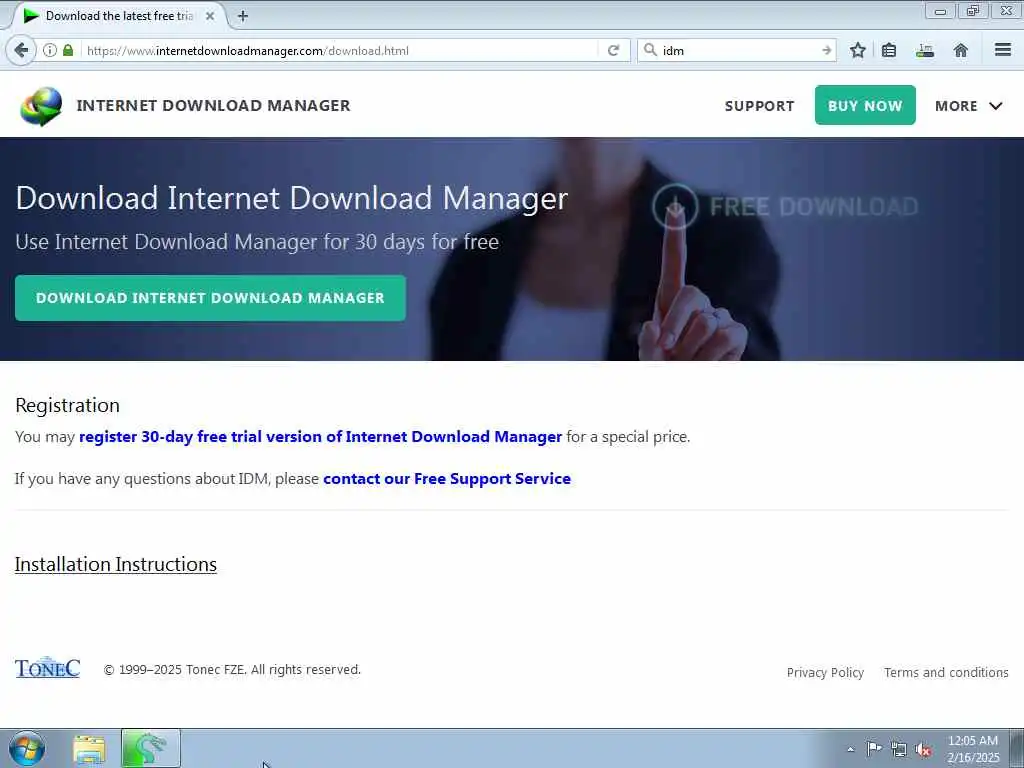Viewport: 1024px width, 768px height.
Task: Click the search magnifier icon
Action: tap(650, 50)
